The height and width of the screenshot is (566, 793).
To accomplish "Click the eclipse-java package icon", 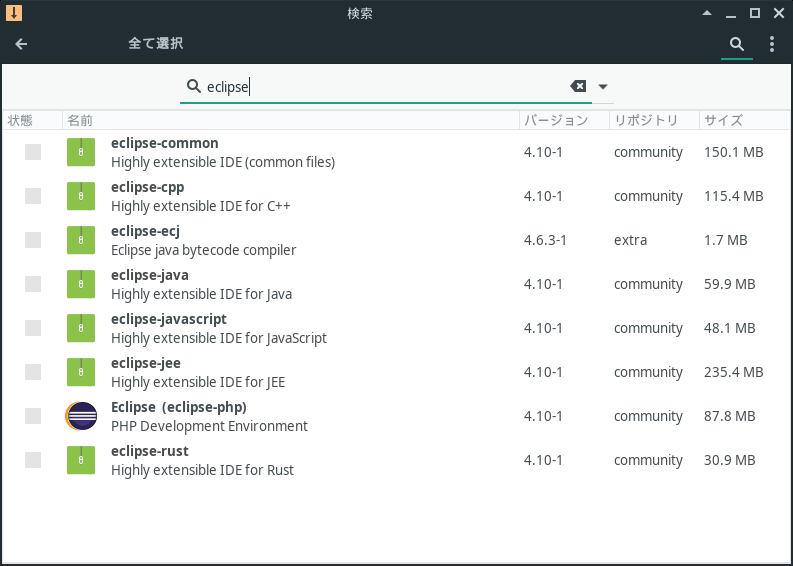I will coord(81,284).
